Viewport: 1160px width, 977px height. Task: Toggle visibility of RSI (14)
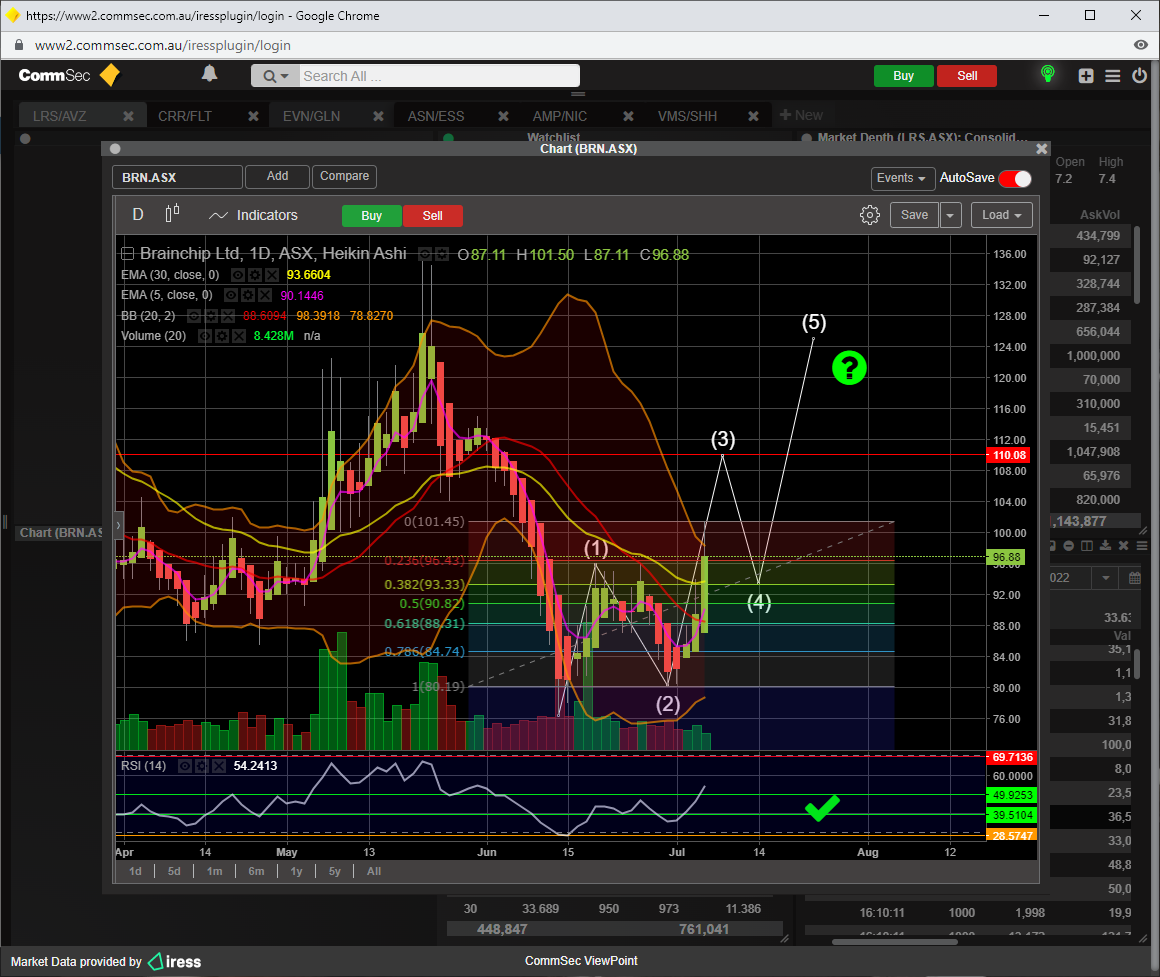pyautogui.click(x=185, y=766)
